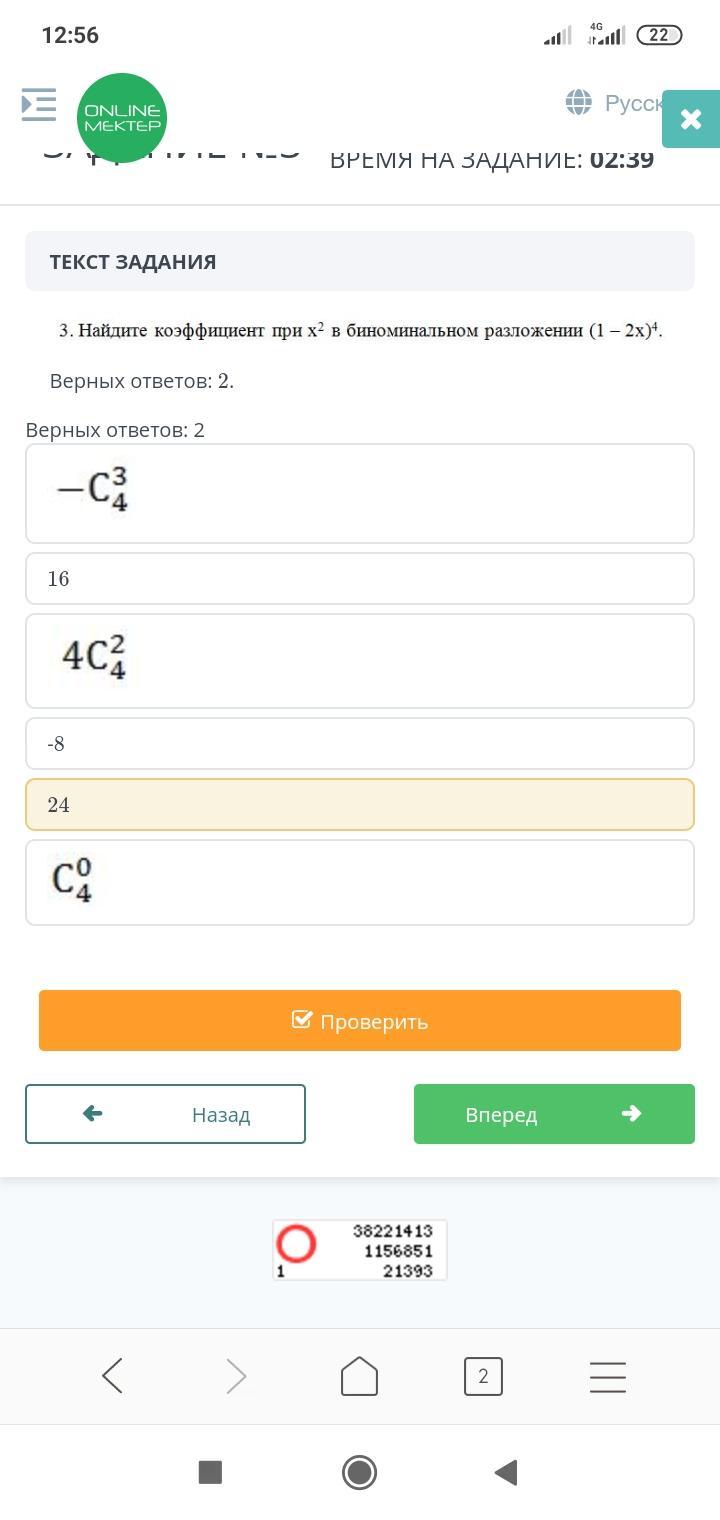Tap the browser forward arrow
Screen dimensions: 720x1520
pos(236,1377)
